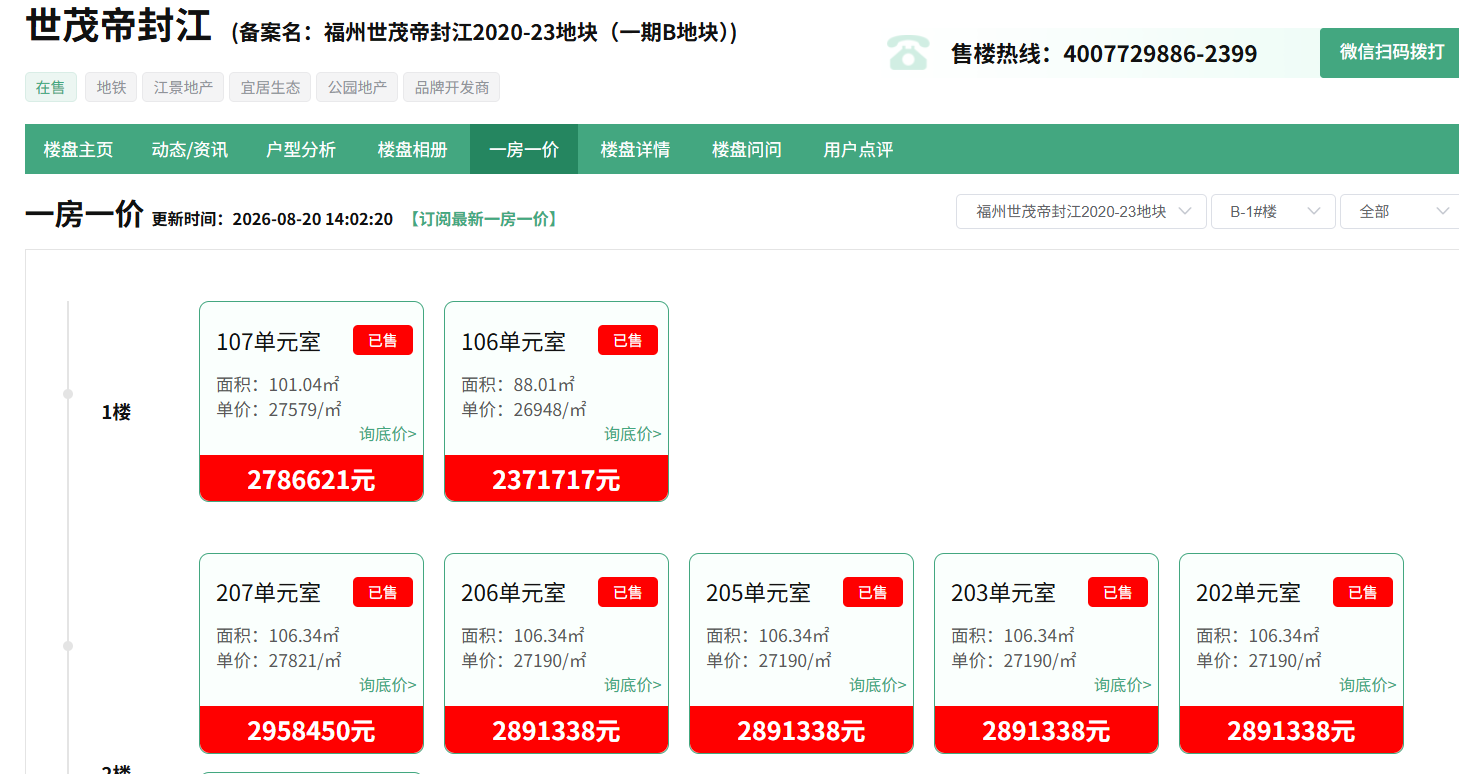Click the 2786621元 total price bar
Screen dimensions: 1459x774
pos(312,479)
